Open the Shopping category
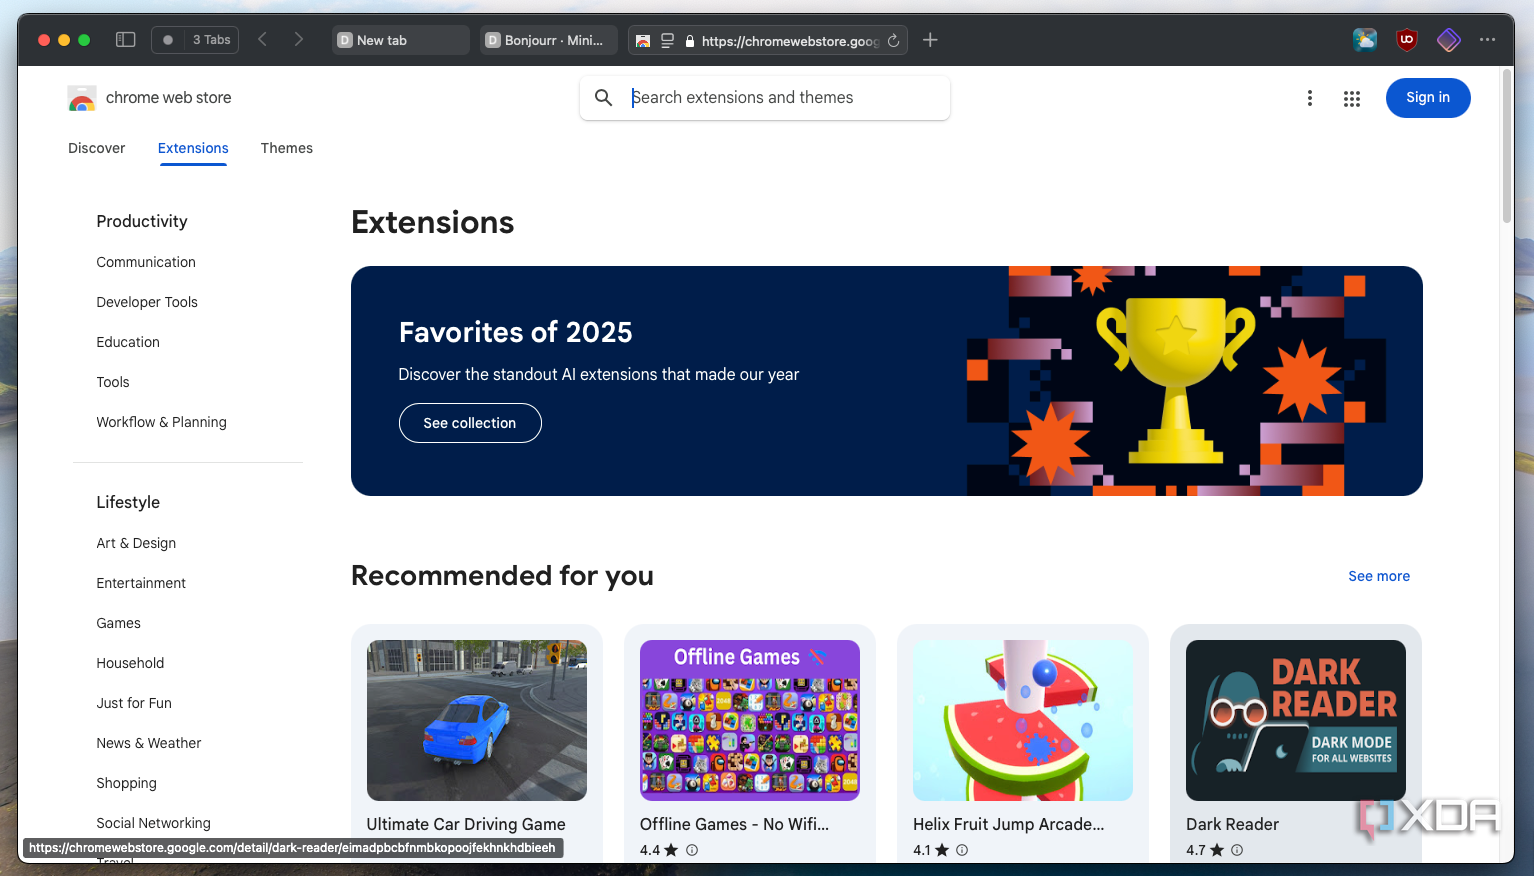 pyautogui.click(x=126, y=783)
